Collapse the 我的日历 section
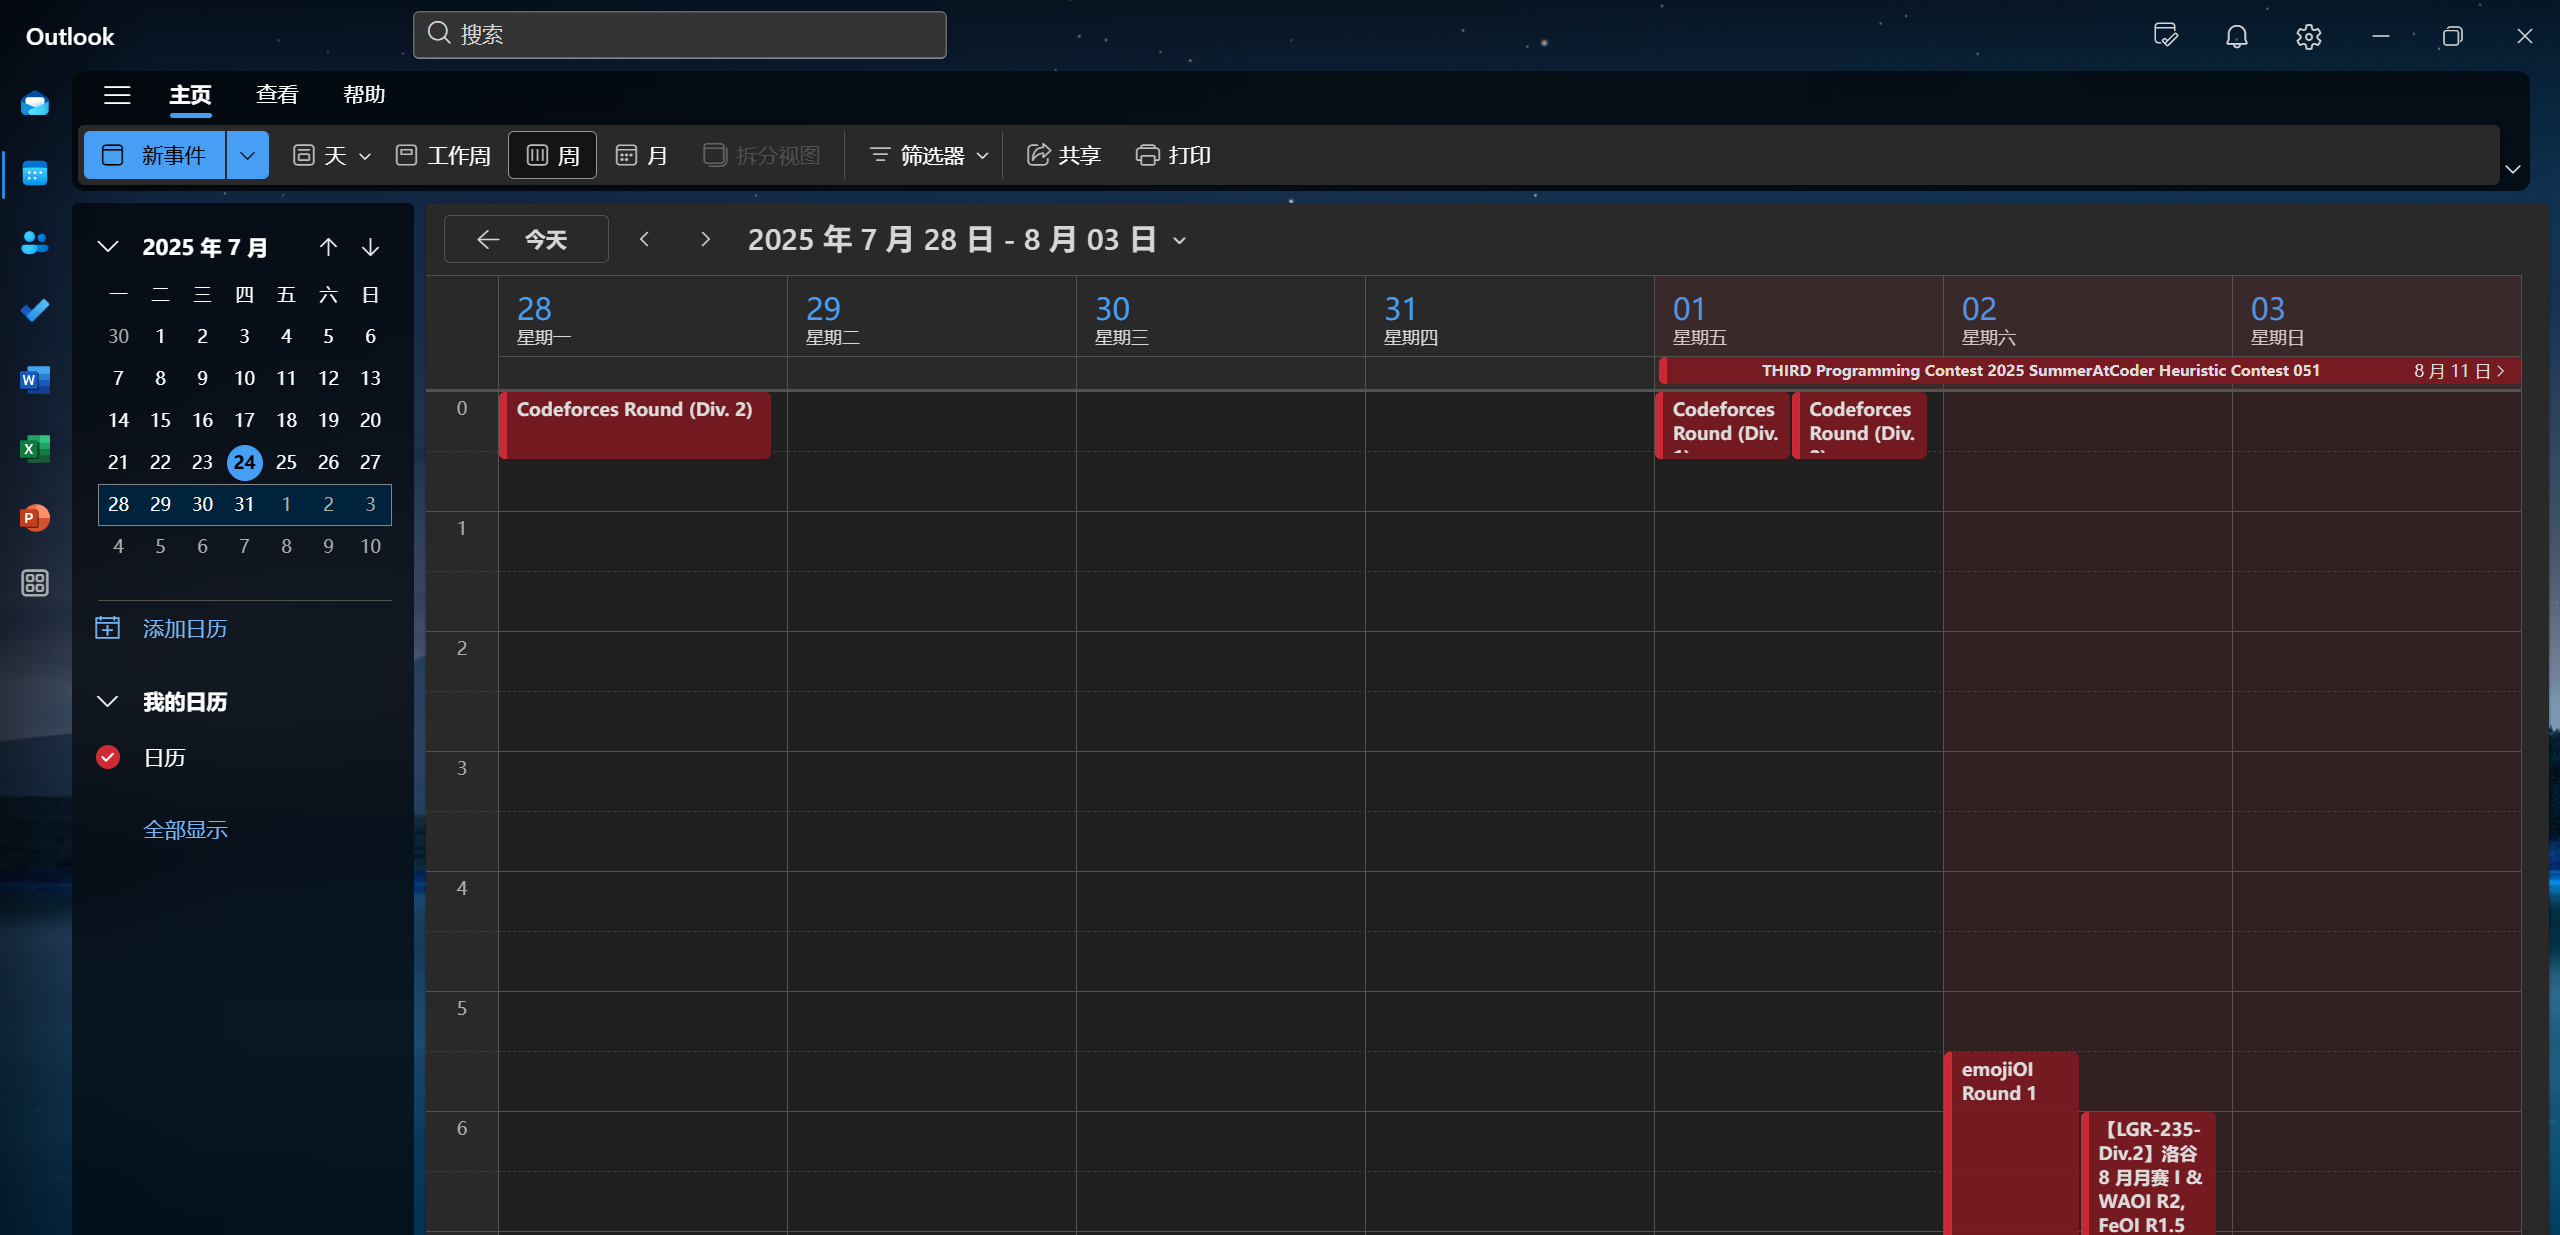Image resolution: width=2560 pixels, height=1235 pixels. pyautogui.click(x=108, y=702)
